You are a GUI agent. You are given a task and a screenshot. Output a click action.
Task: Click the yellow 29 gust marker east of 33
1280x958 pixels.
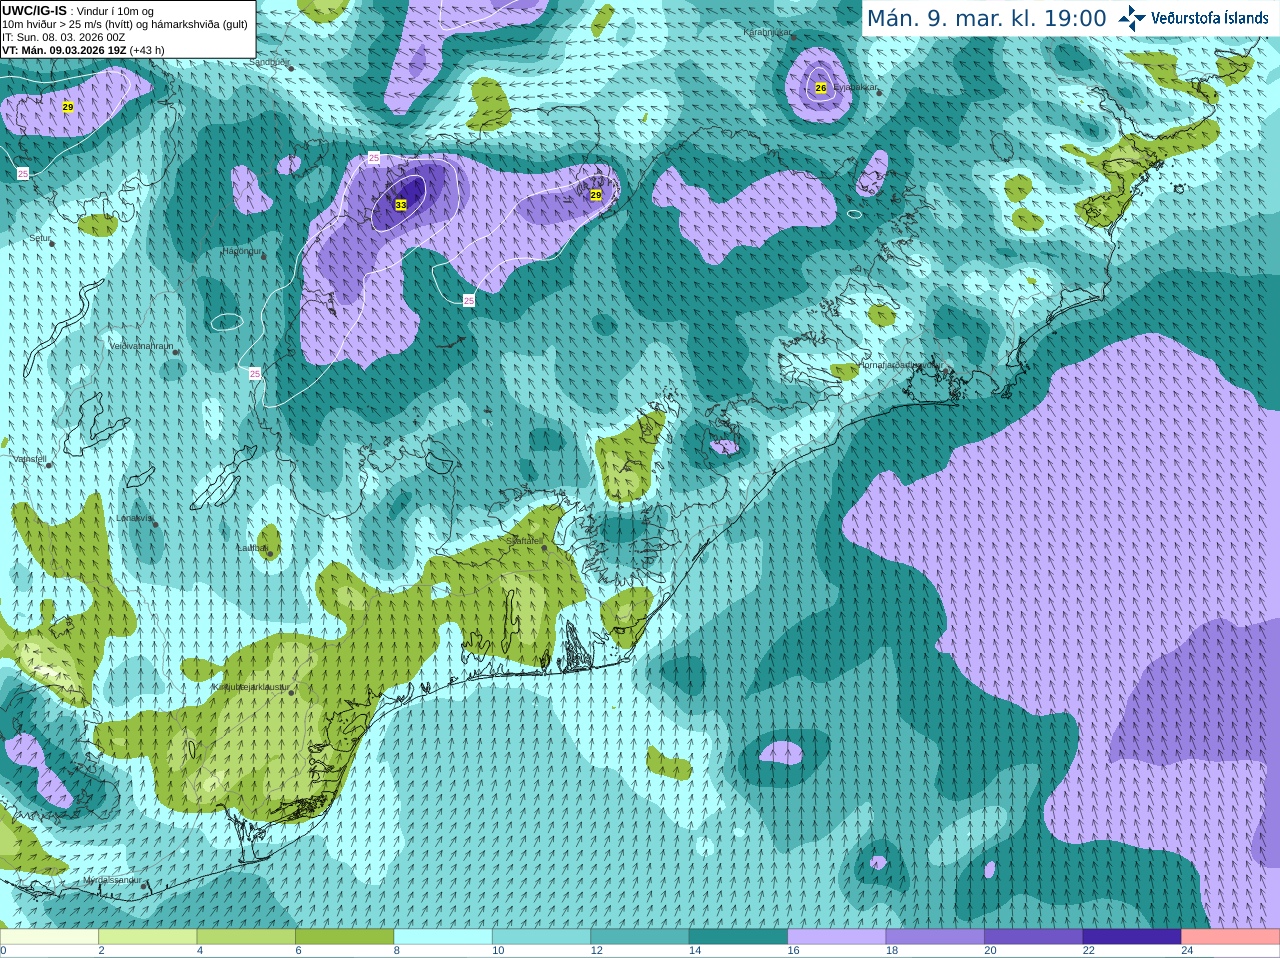click(596, 195)
